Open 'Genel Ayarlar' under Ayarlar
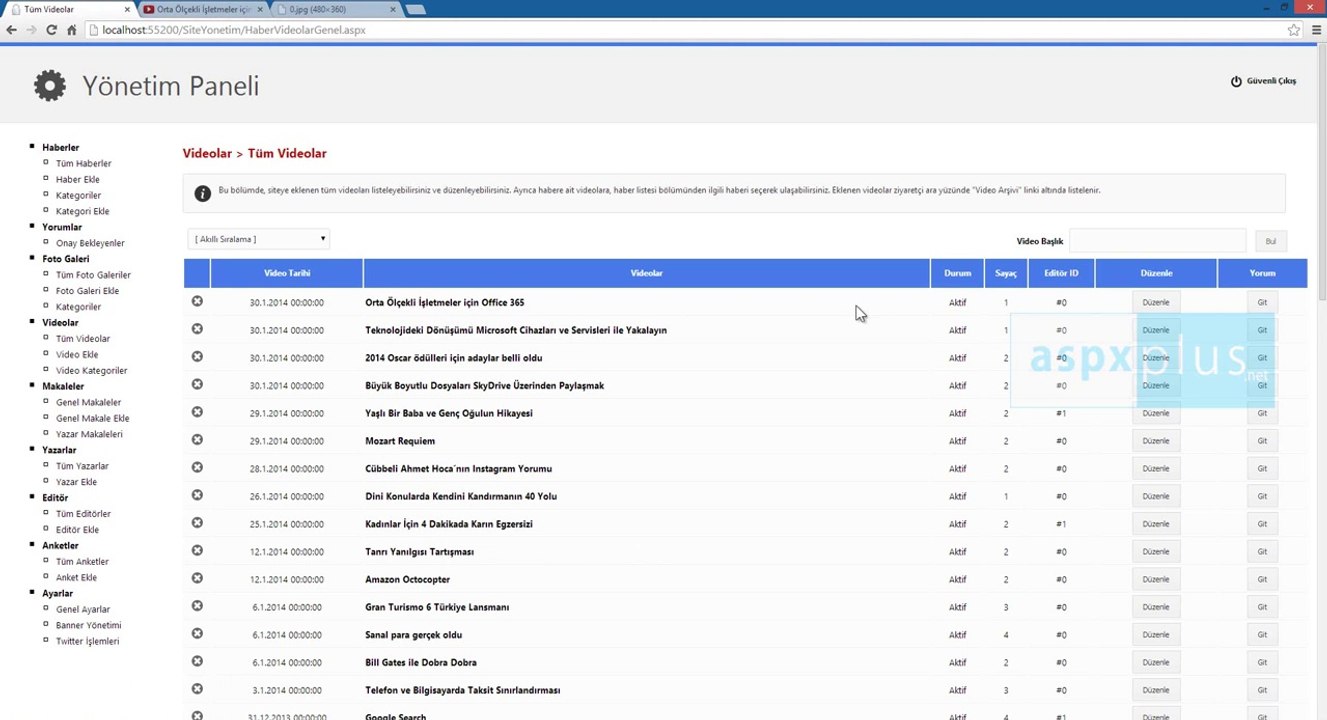1327x720 pixels. coord(83,609)
